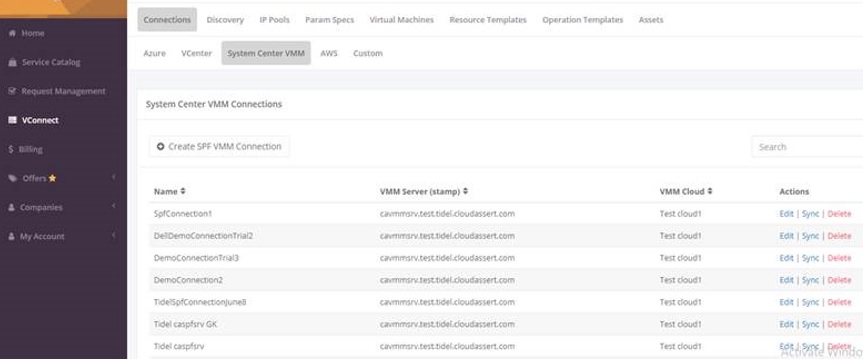The height and width of the screenshot is (360, 863).
Task: Expand the Companies submenu chevron
Action: point(113,206)
